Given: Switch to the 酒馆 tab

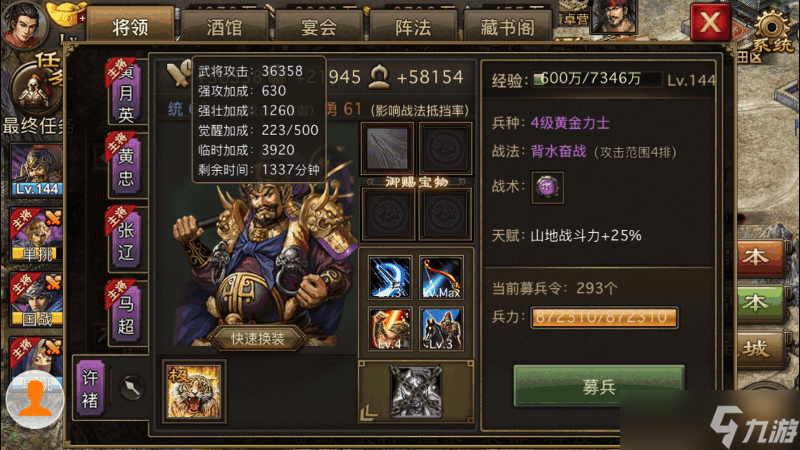Looking at the screenshot, I should pyautogui.click(x=224, y=27).
